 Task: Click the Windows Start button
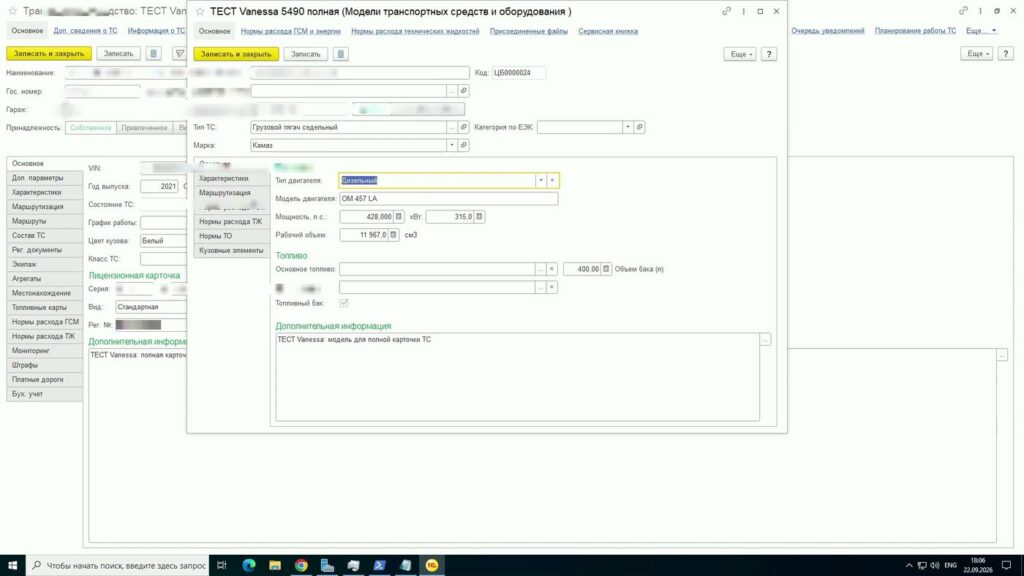coord(12,566)
